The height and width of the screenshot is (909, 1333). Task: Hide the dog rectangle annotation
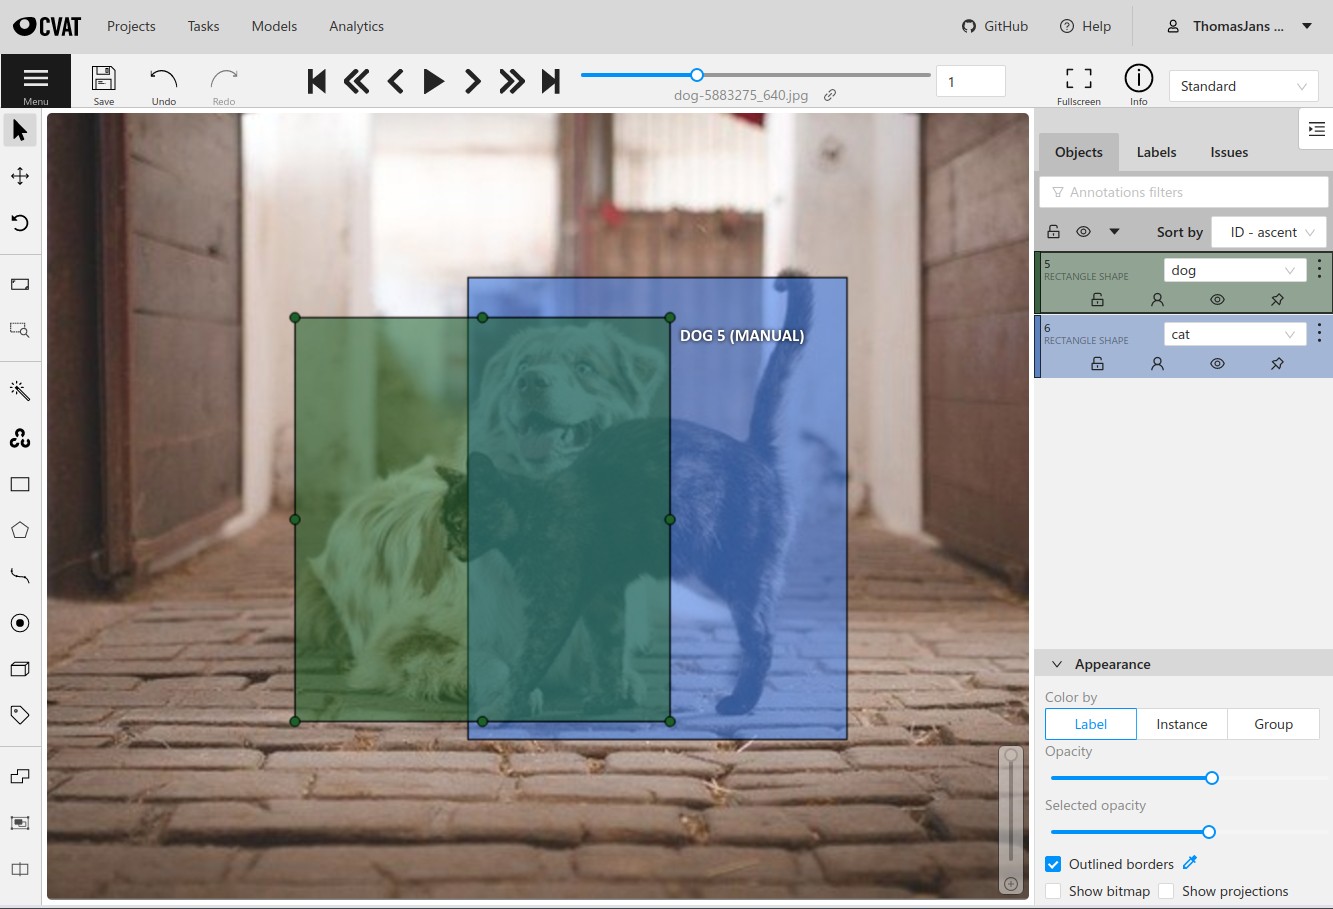coord(1217,299)
